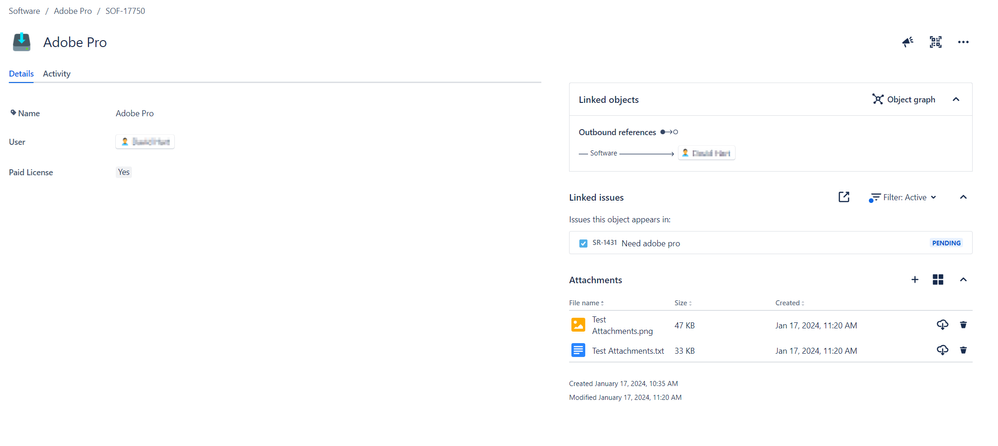Collapse the Linked issues section
The width and height of the screenshot is (998, 446).
(x=963, y=197)
